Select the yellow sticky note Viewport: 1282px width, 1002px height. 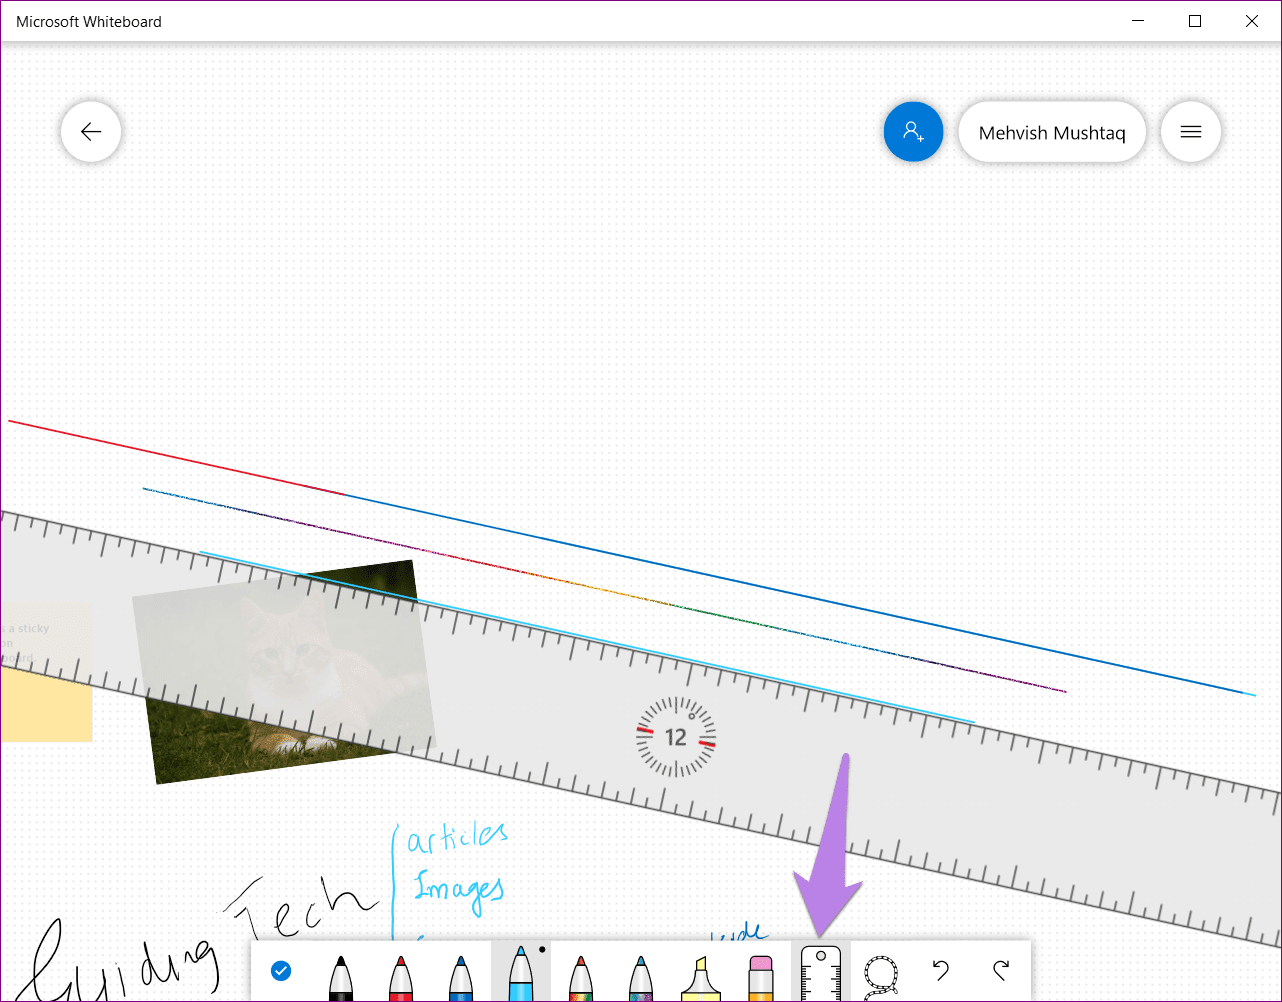click(x=45, y=672)
